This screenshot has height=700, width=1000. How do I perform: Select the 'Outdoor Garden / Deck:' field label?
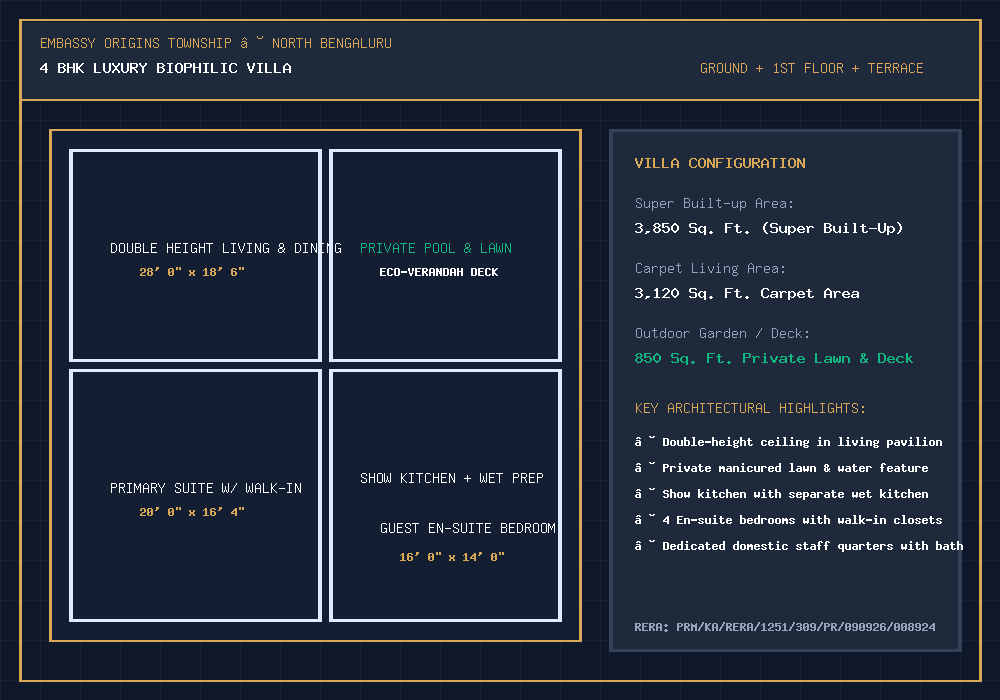723,333
